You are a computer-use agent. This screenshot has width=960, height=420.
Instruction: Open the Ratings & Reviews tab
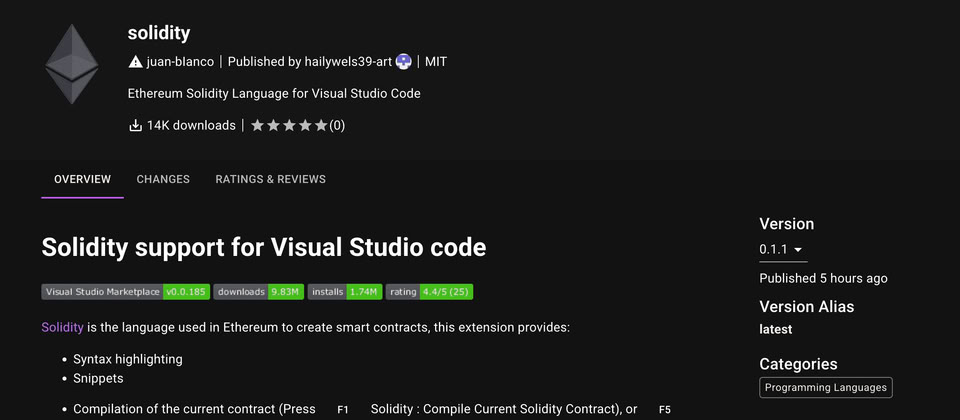pyautogui.click(x=270, y=180)
